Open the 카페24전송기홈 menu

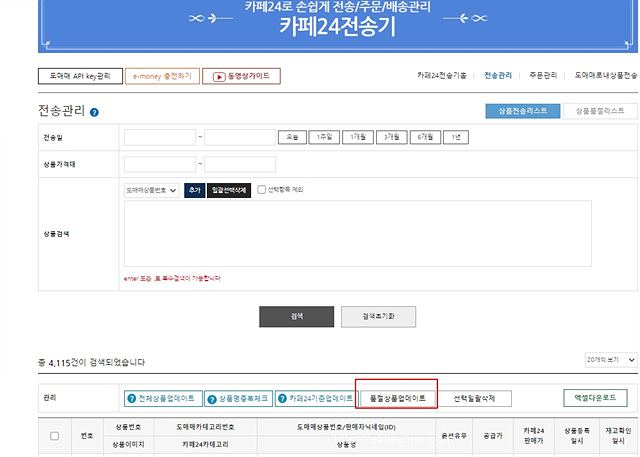click(x=442, y=75)
